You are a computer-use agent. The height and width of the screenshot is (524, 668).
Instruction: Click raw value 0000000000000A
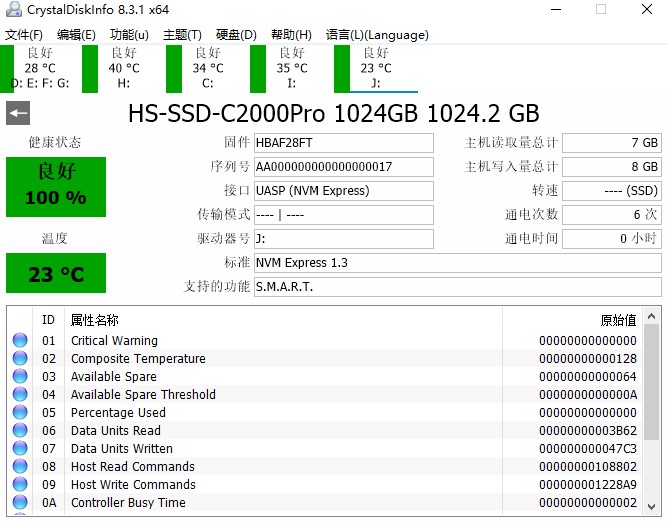click(x=588, y=394)
